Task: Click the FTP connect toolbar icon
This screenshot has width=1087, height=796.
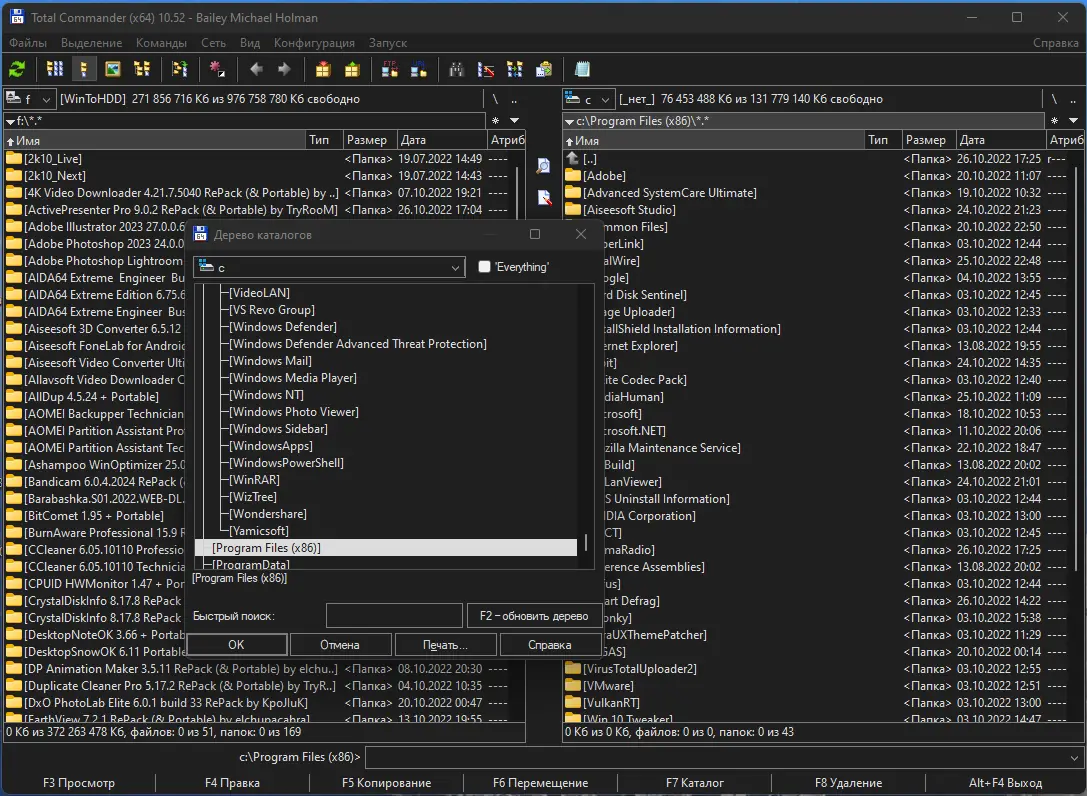Action: (x=390, y=69)
